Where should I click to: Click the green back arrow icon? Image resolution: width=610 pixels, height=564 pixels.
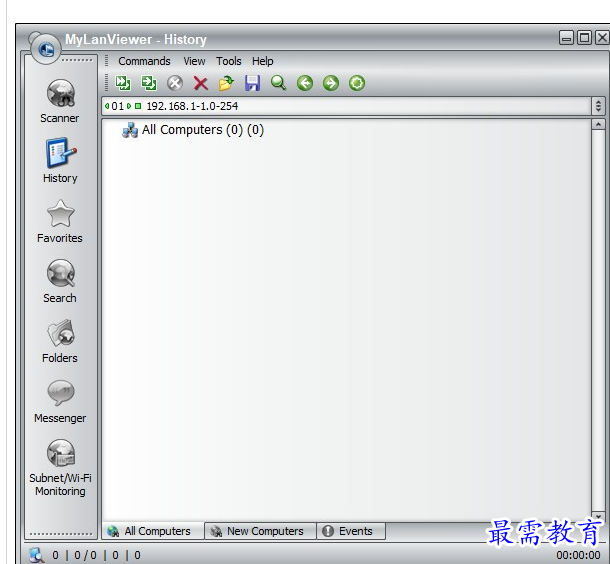[305, 83]
